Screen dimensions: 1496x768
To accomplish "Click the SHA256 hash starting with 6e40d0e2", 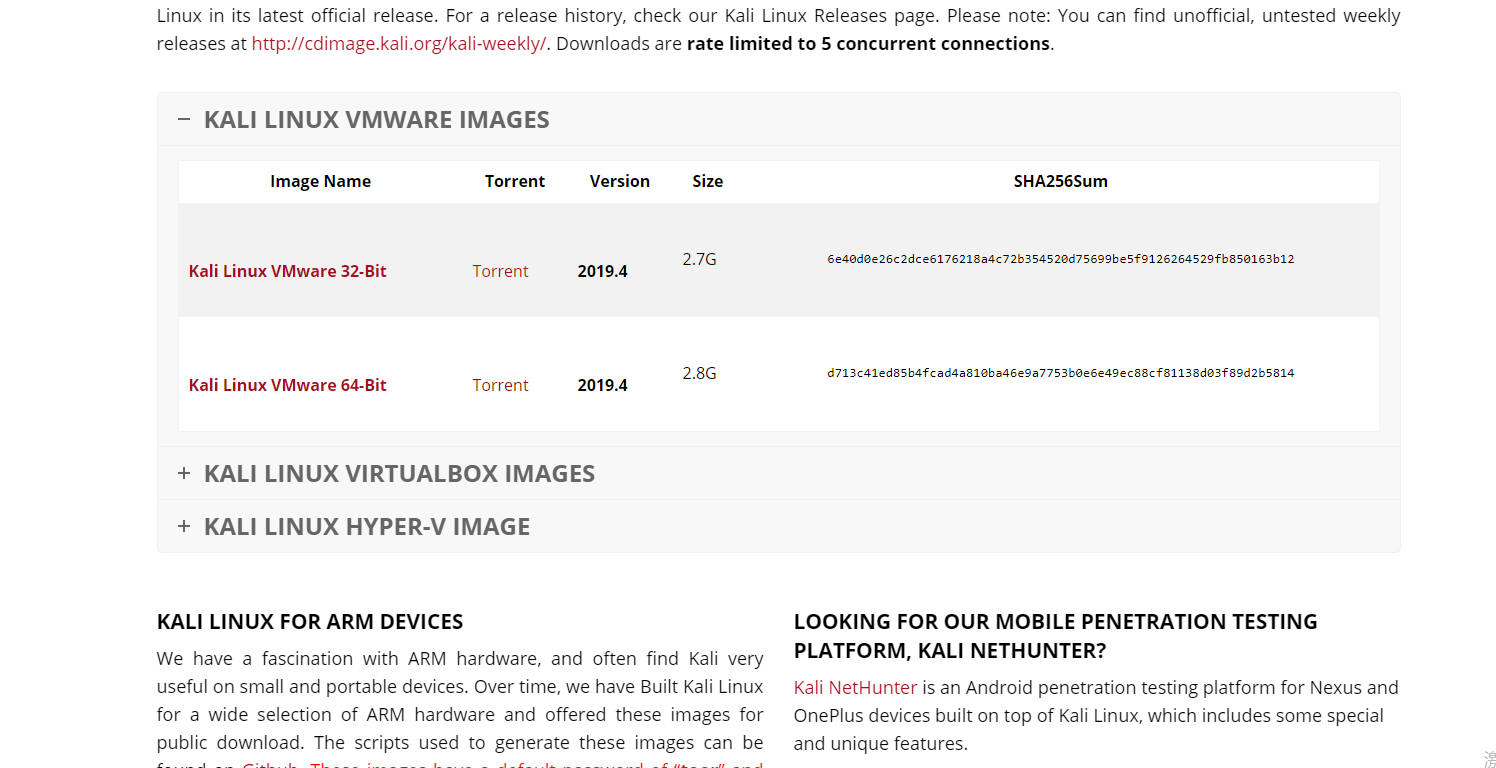I will coord(1060,259).
